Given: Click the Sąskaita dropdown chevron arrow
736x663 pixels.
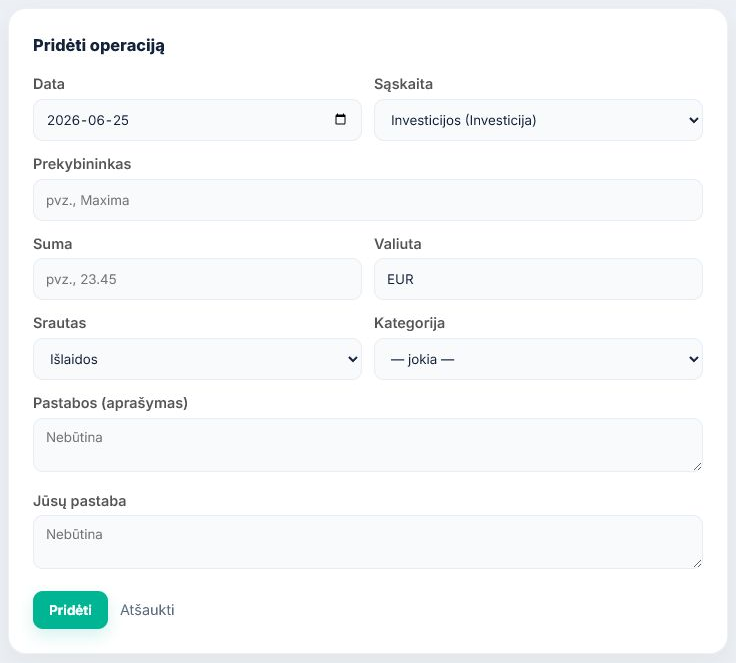Looking at the screenshot, I should (x=693, y=120).
